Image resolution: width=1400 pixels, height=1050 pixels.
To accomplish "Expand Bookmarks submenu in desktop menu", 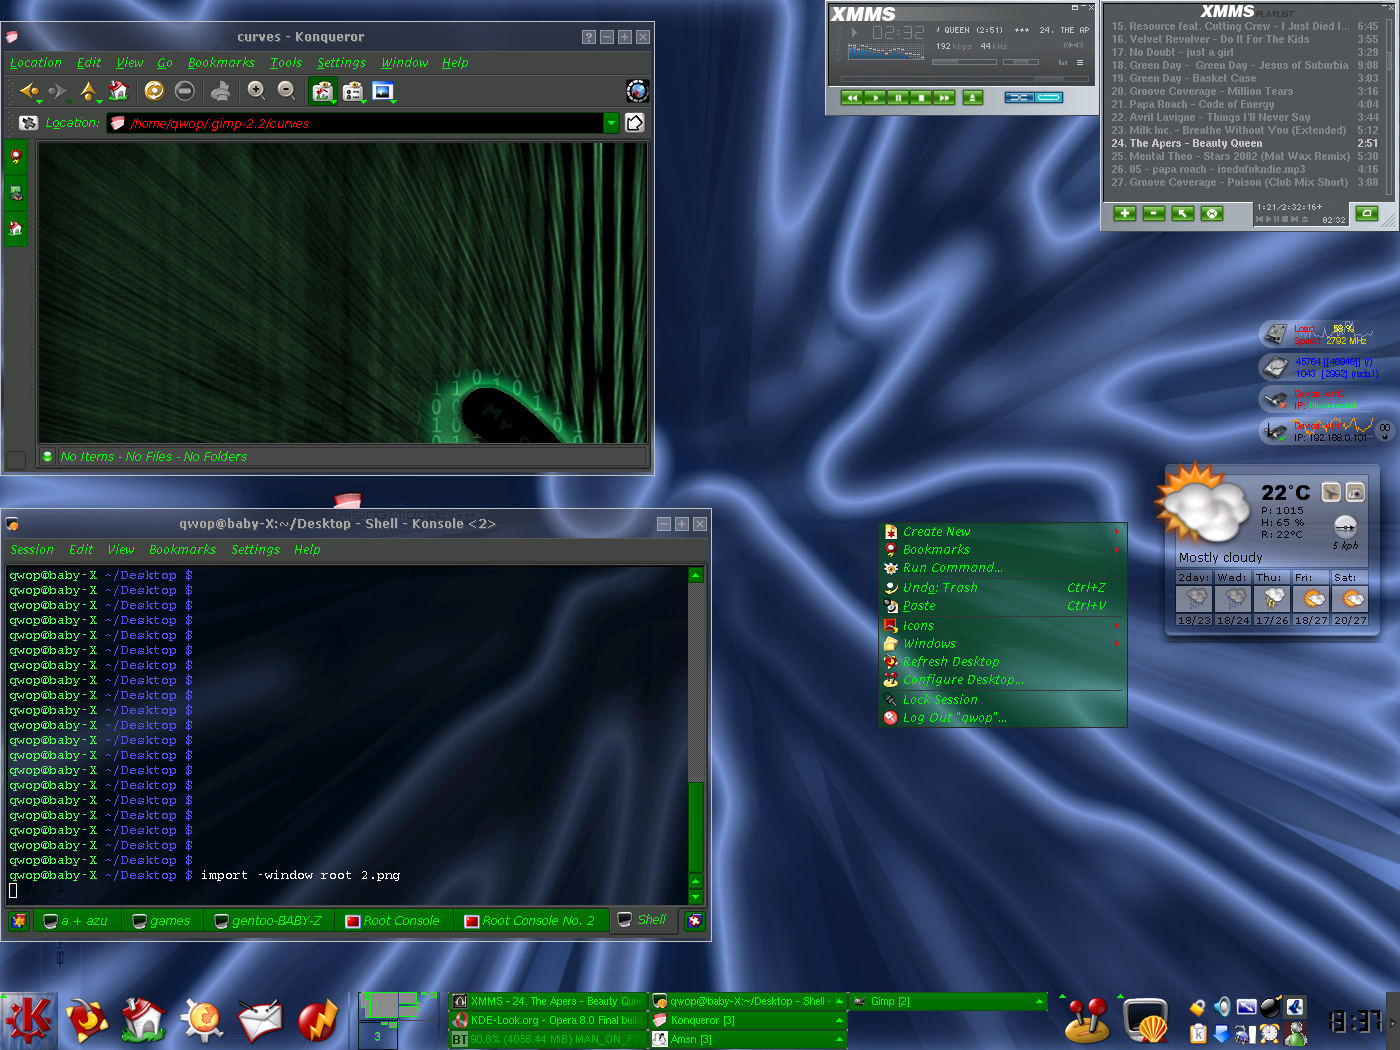I will pyautogui.click(x=1003, y=550).
